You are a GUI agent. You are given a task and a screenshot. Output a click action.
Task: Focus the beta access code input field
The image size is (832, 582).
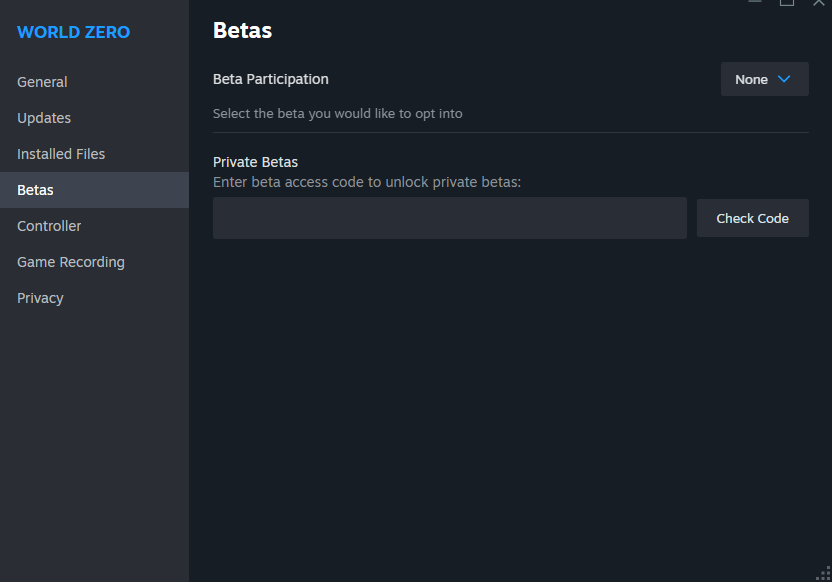tap(449, 218)
